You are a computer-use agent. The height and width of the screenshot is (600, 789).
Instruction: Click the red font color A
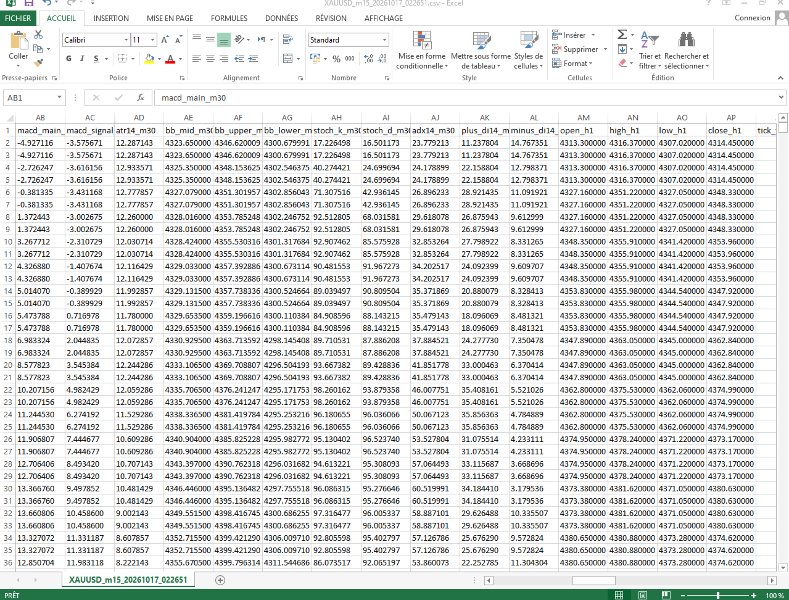170,59
